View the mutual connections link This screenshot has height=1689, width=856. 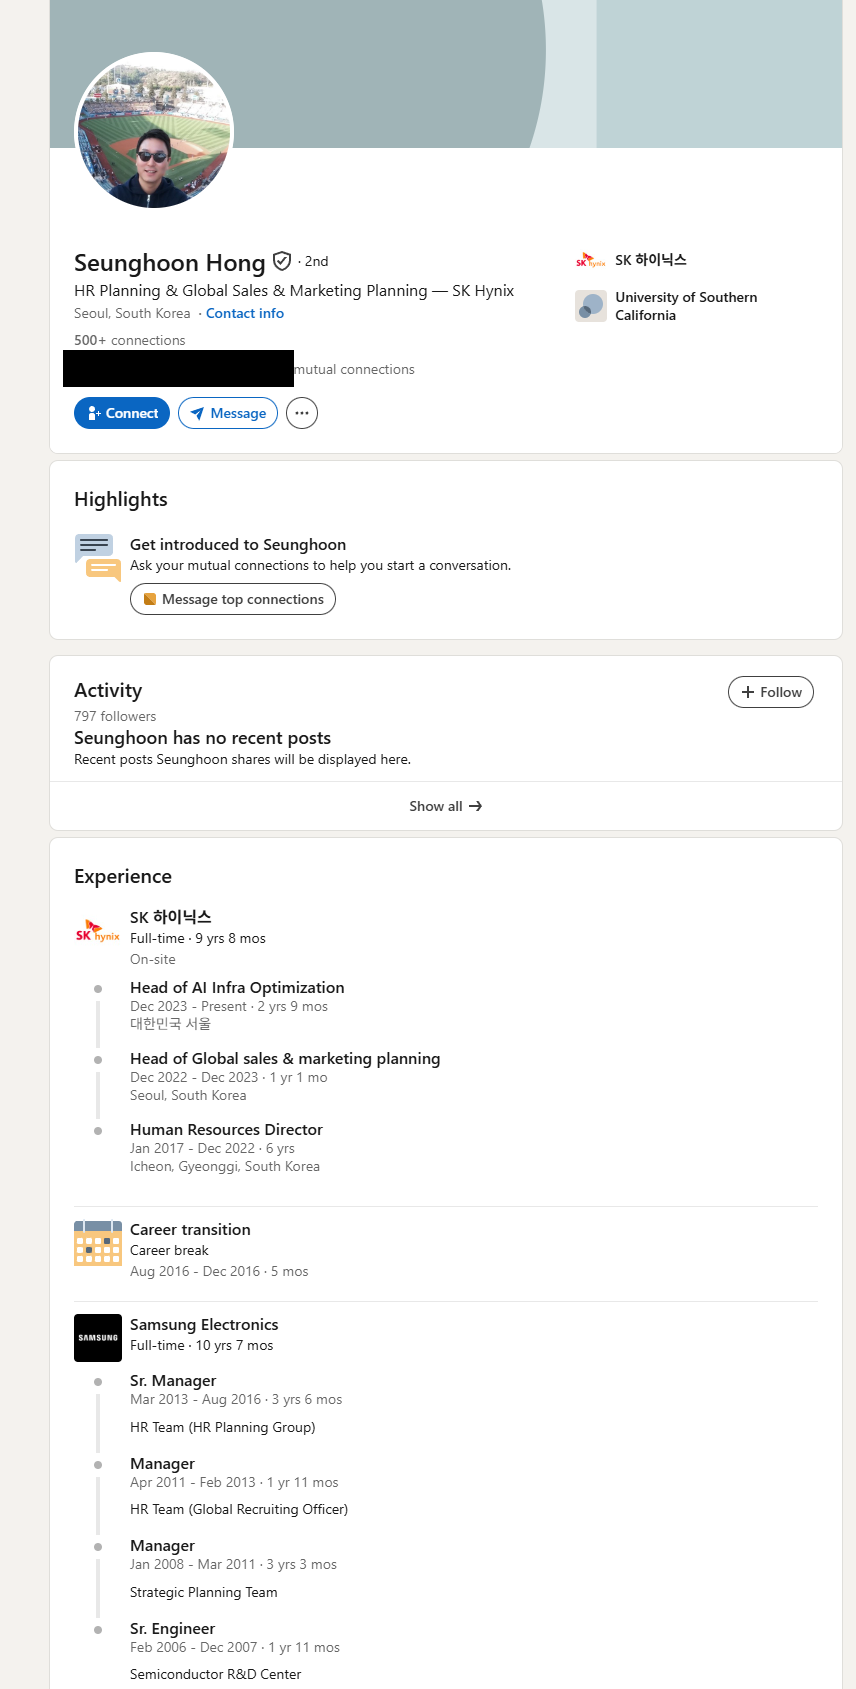(354, 369)
